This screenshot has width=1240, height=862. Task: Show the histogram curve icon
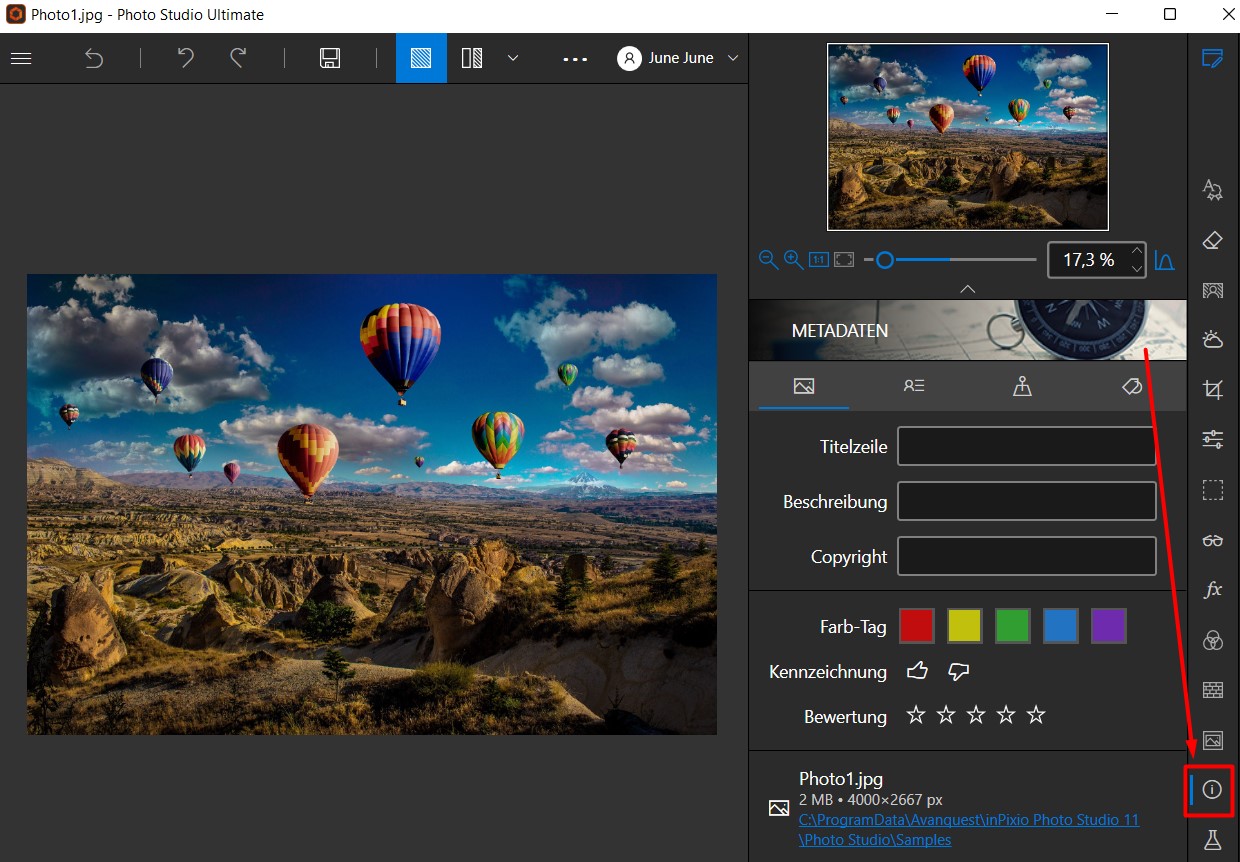click(1164, 260)
